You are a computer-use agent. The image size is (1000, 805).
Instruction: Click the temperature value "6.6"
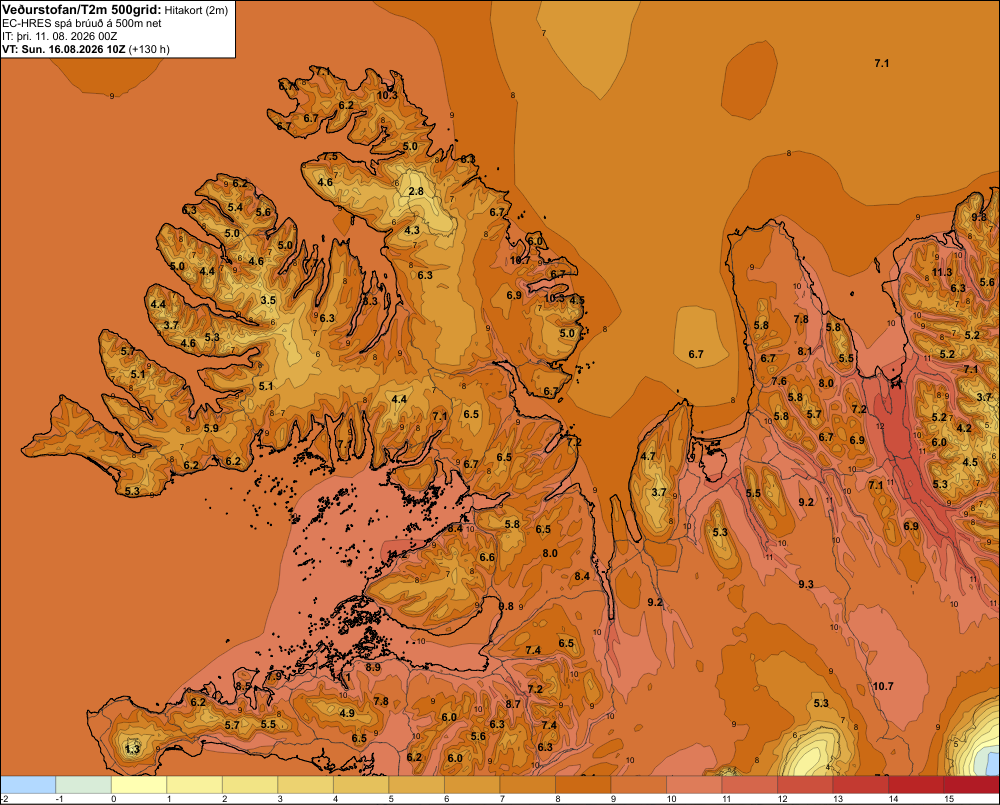(487, 557)
